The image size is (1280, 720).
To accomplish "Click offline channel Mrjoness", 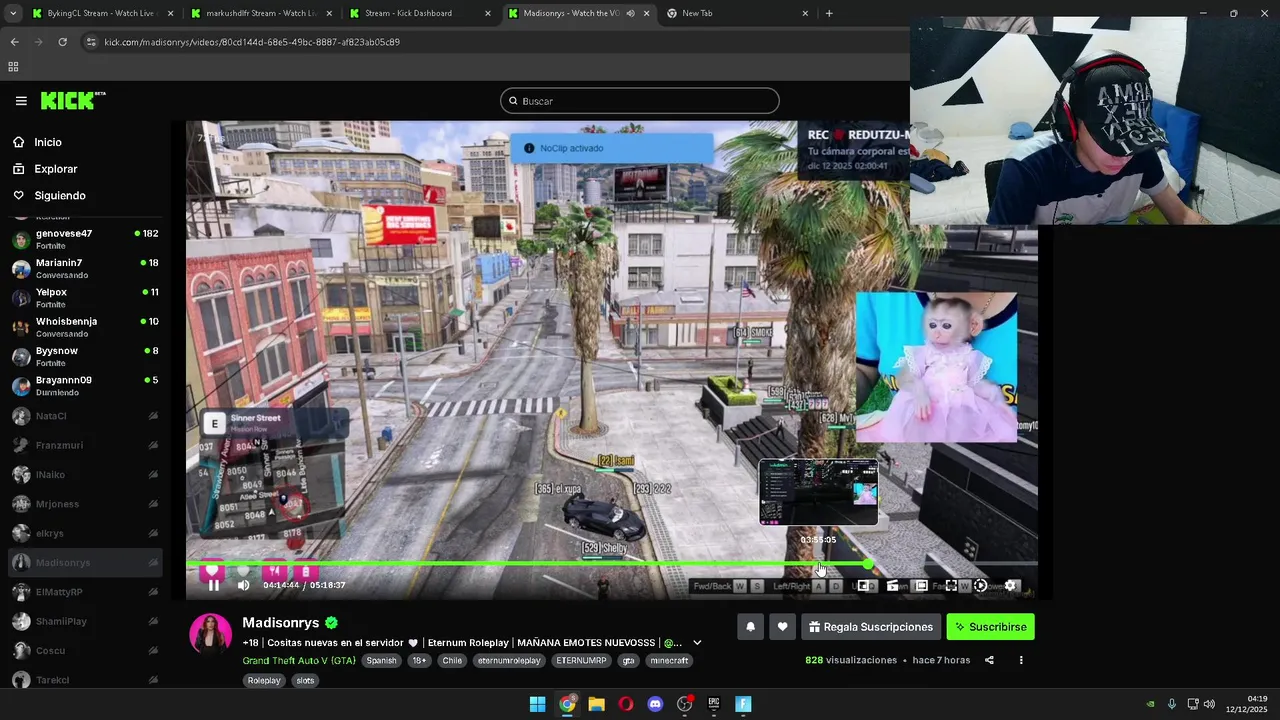I will [x=85, y=504].
